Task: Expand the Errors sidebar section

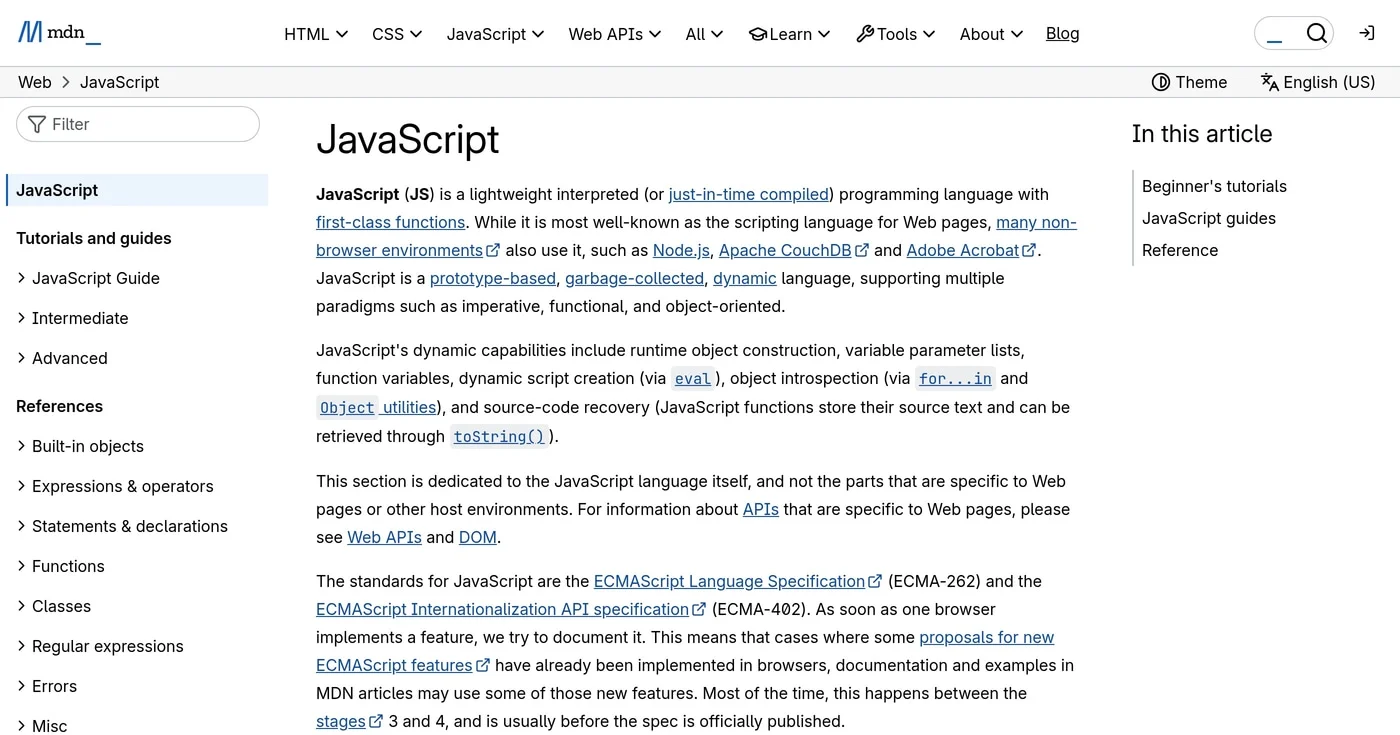Action: pyautogui.click(x=47, y=686)
